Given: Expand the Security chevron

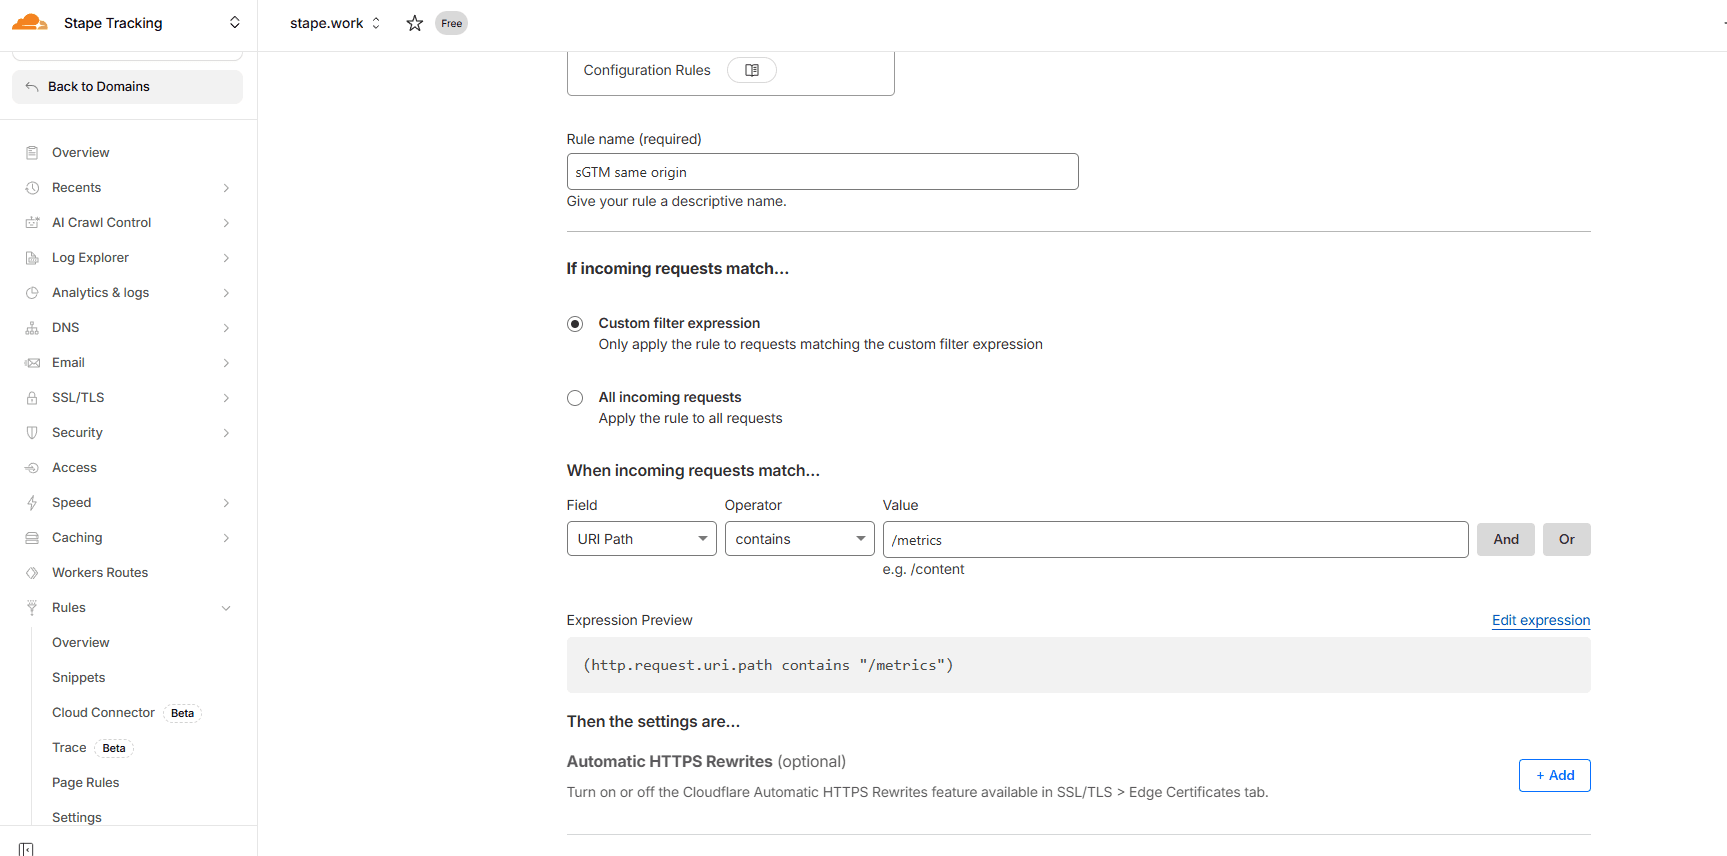Looking at the screenshot, I should pyautogui.click(x=226, y=433).
